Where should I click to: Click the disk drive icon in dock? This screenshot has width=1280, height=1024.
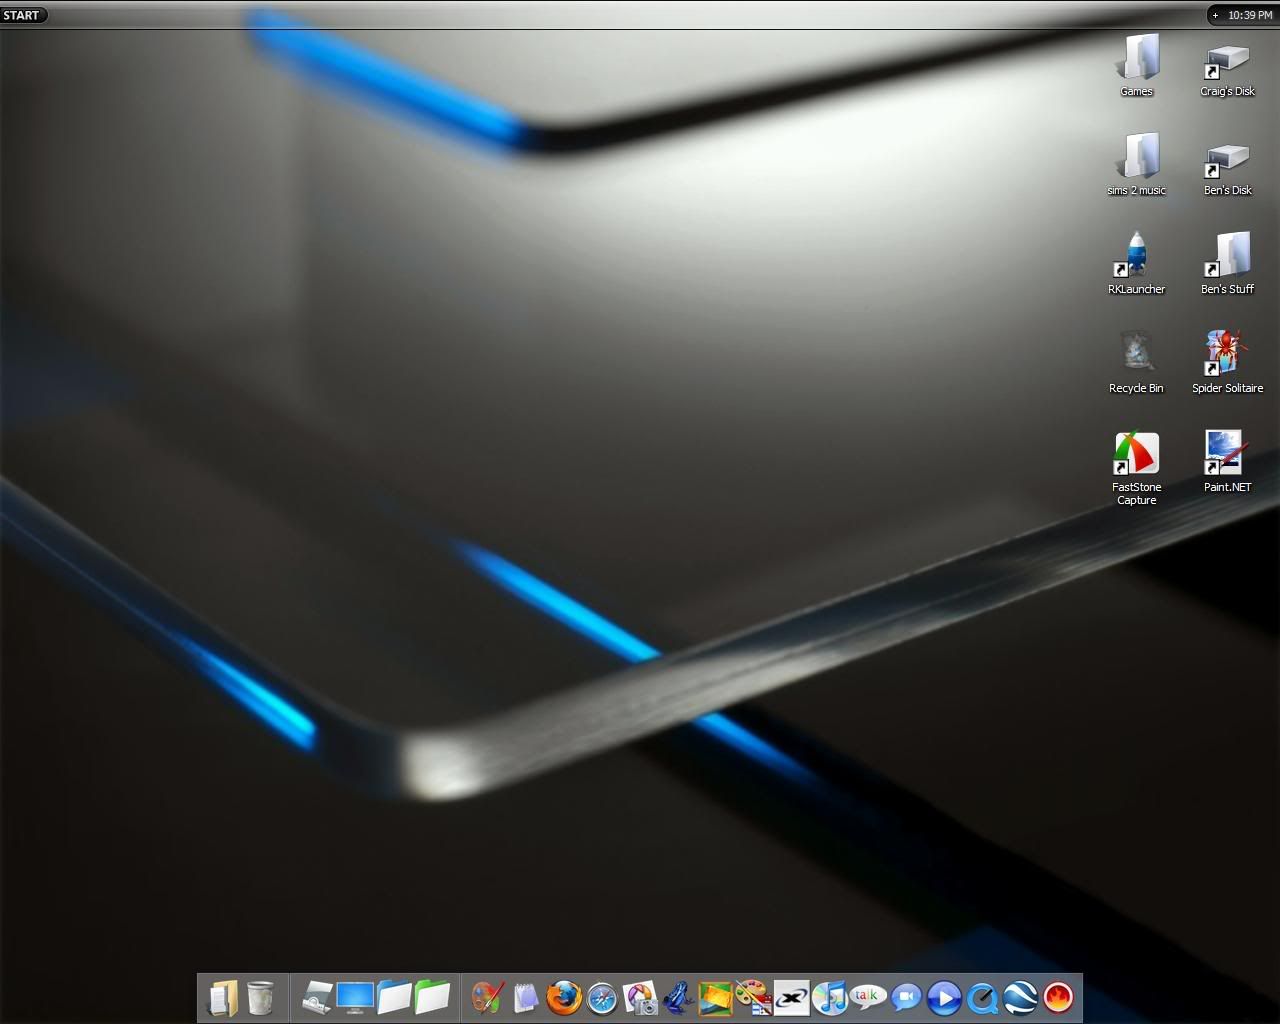318,997
